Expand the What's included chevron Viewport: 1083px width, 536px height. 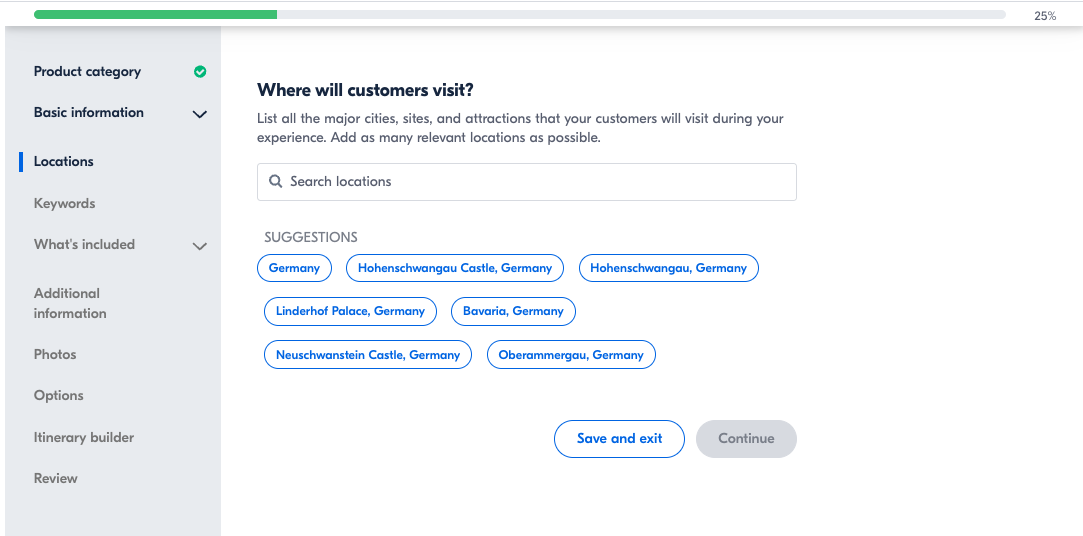[x=200, y=246]
